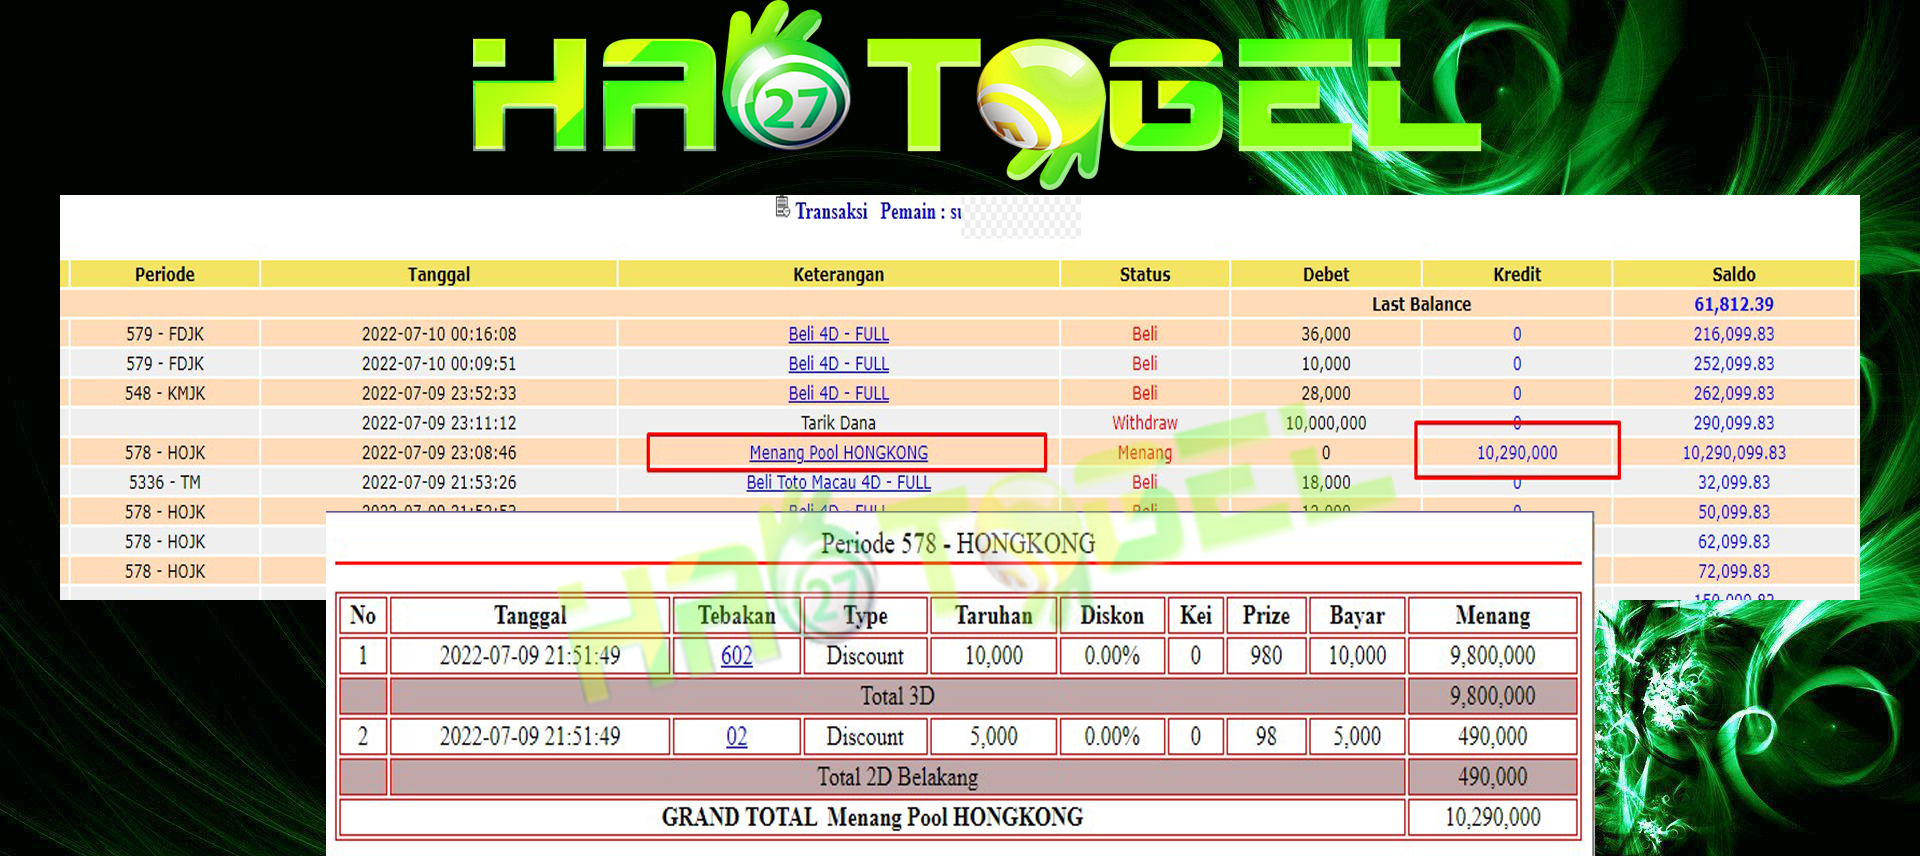Click the Diskon column header in popup

point(1111,616)
